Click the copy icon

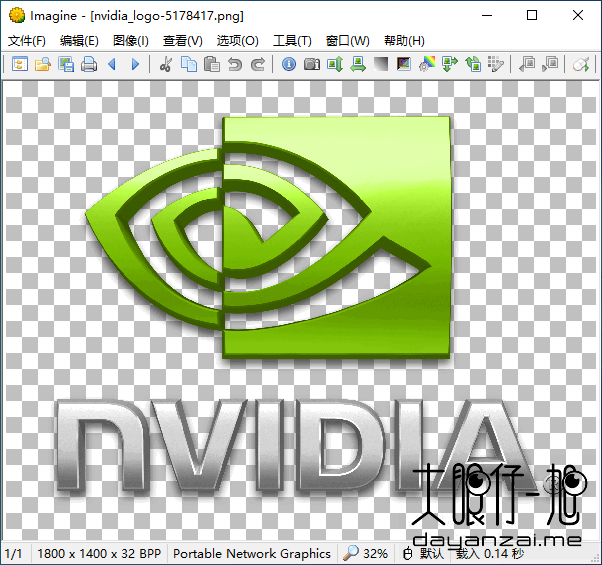(x=189, y=64)
